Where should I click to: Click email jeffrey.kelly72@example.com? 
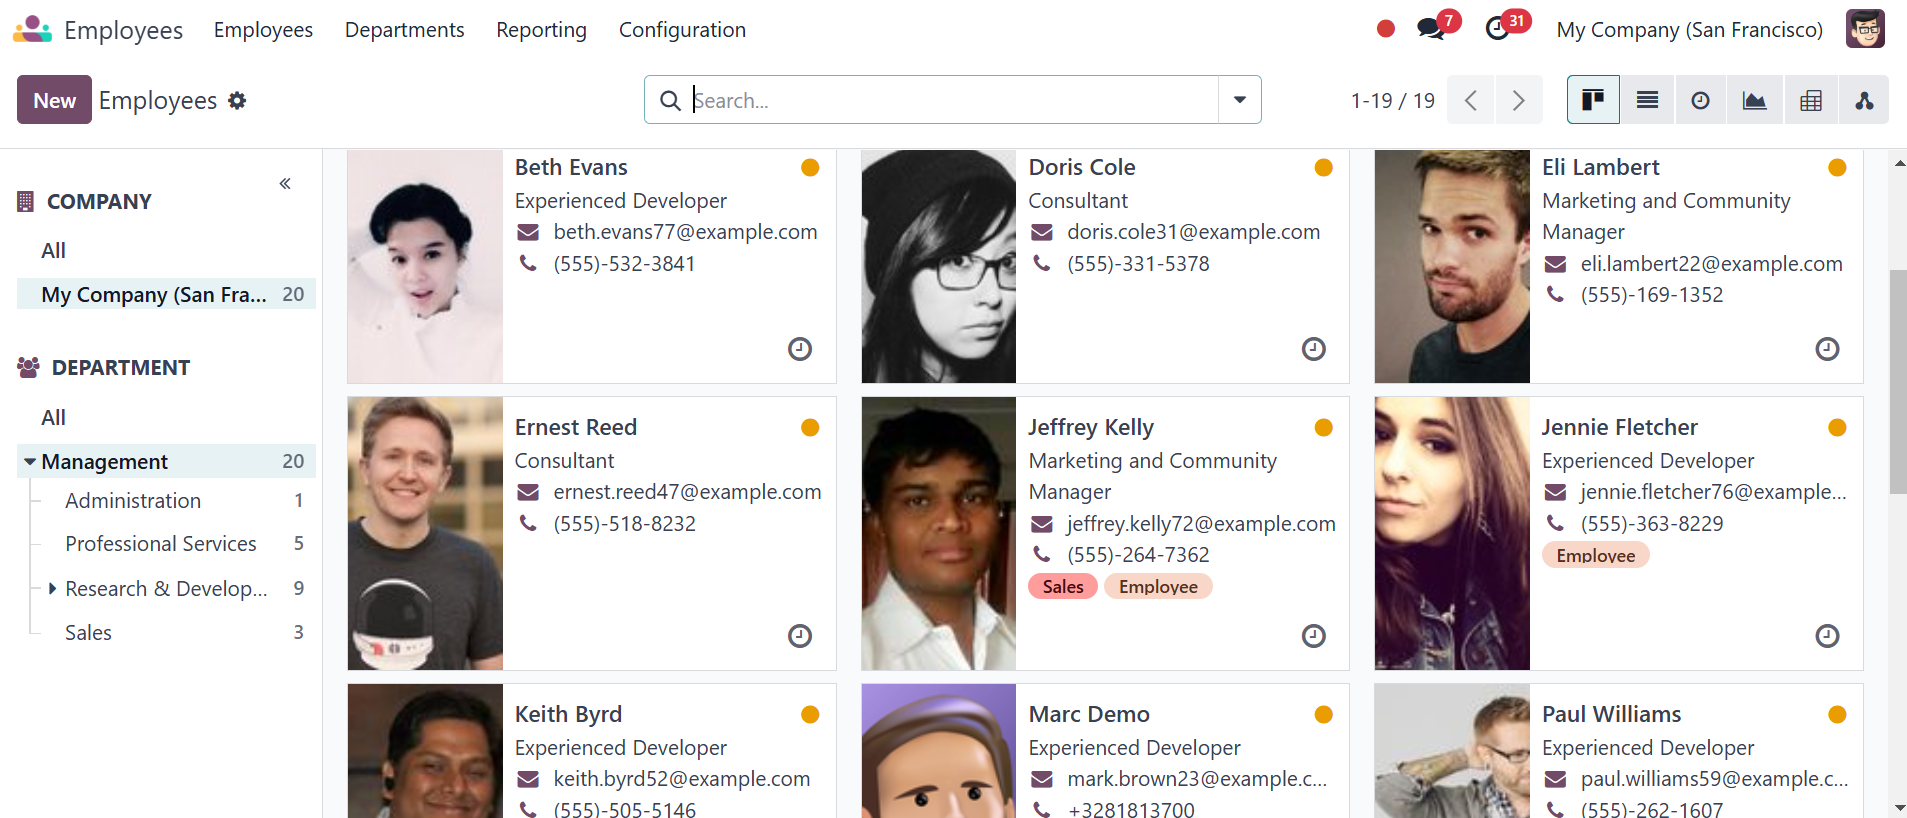[x=1201, y=524]
